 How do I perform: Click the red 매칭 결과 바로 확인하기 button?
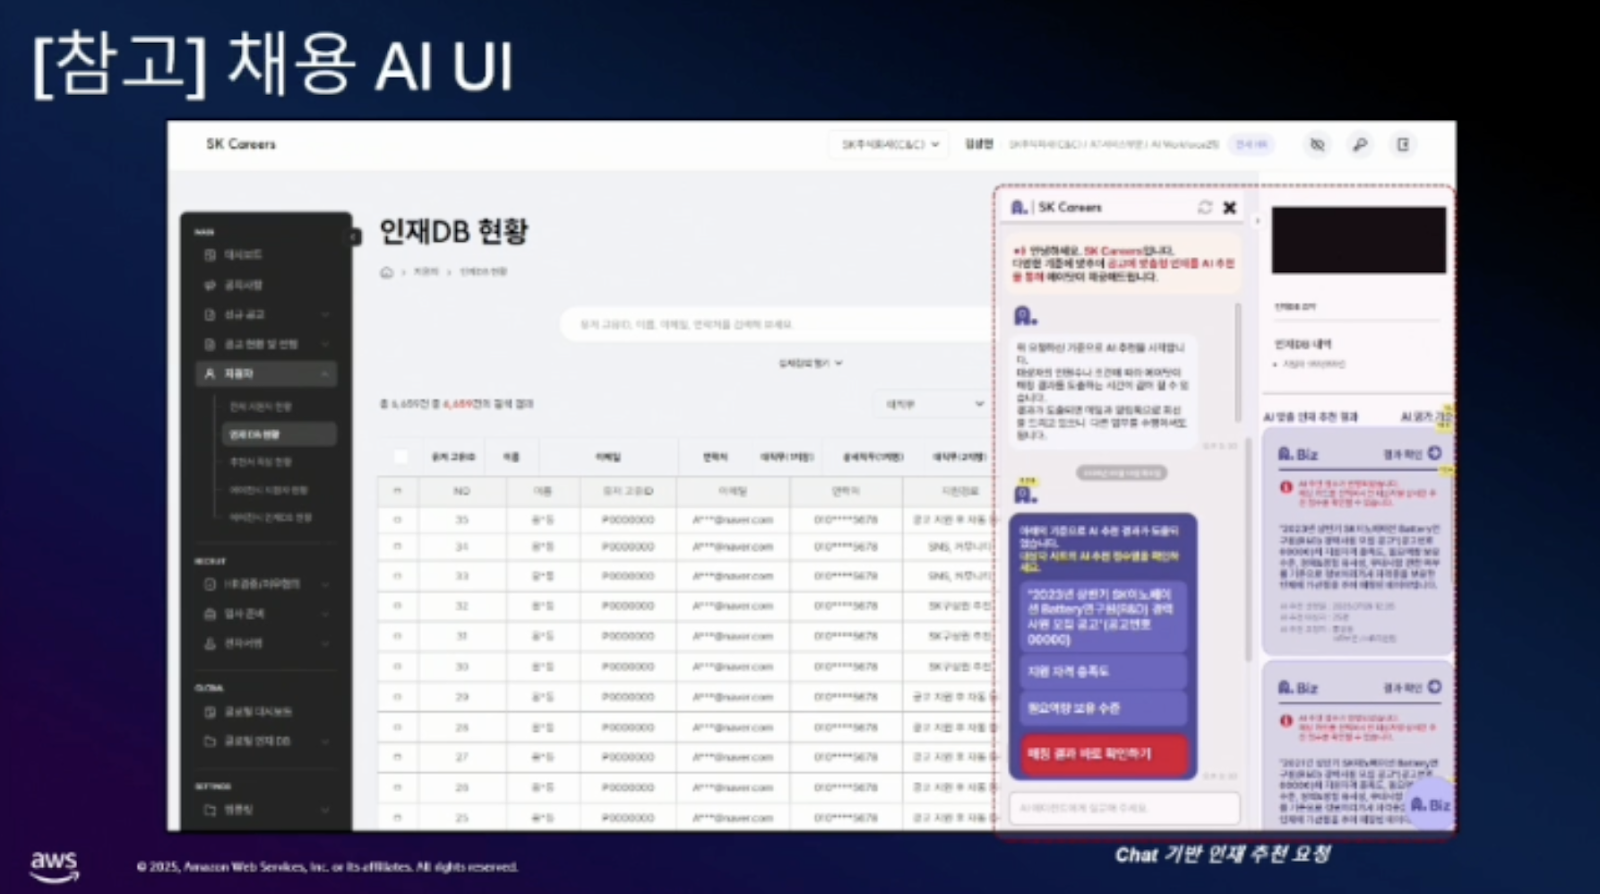1103,754
